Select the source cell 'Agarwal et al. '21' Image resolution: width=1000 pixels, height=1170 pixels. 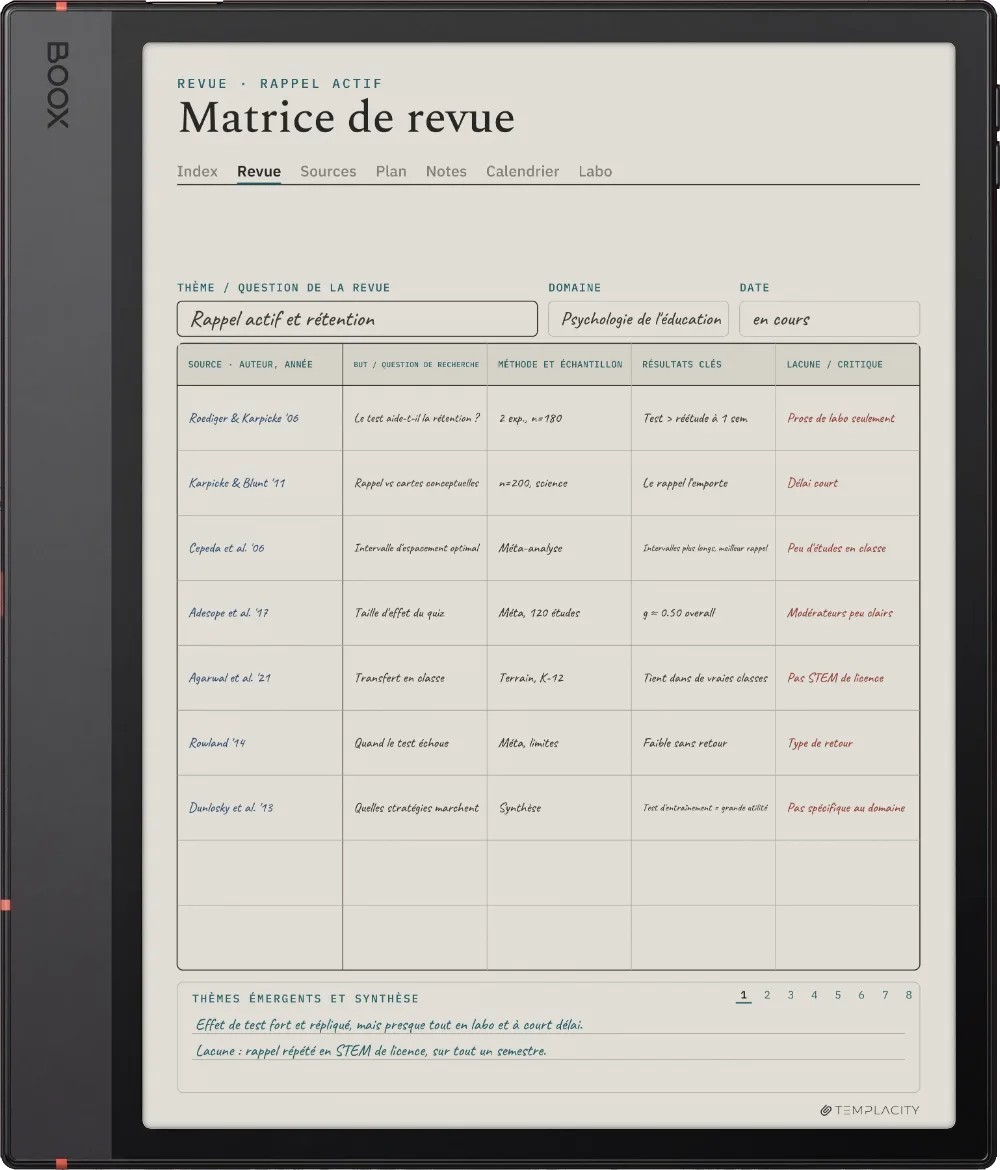(x=260, y=678)
